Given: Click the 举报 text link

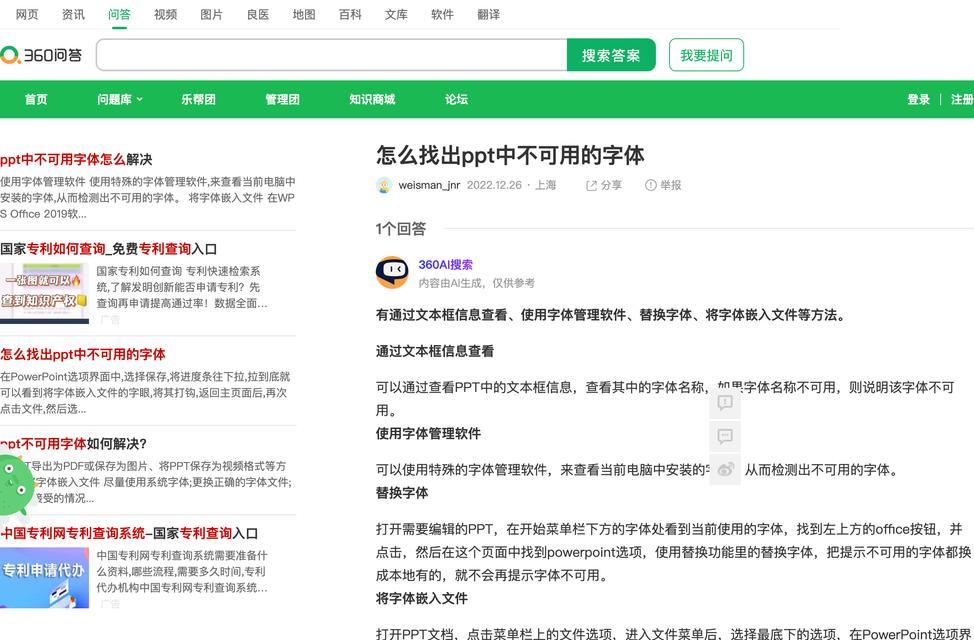Looking at the screenshot, I should [x=670, y=185].
